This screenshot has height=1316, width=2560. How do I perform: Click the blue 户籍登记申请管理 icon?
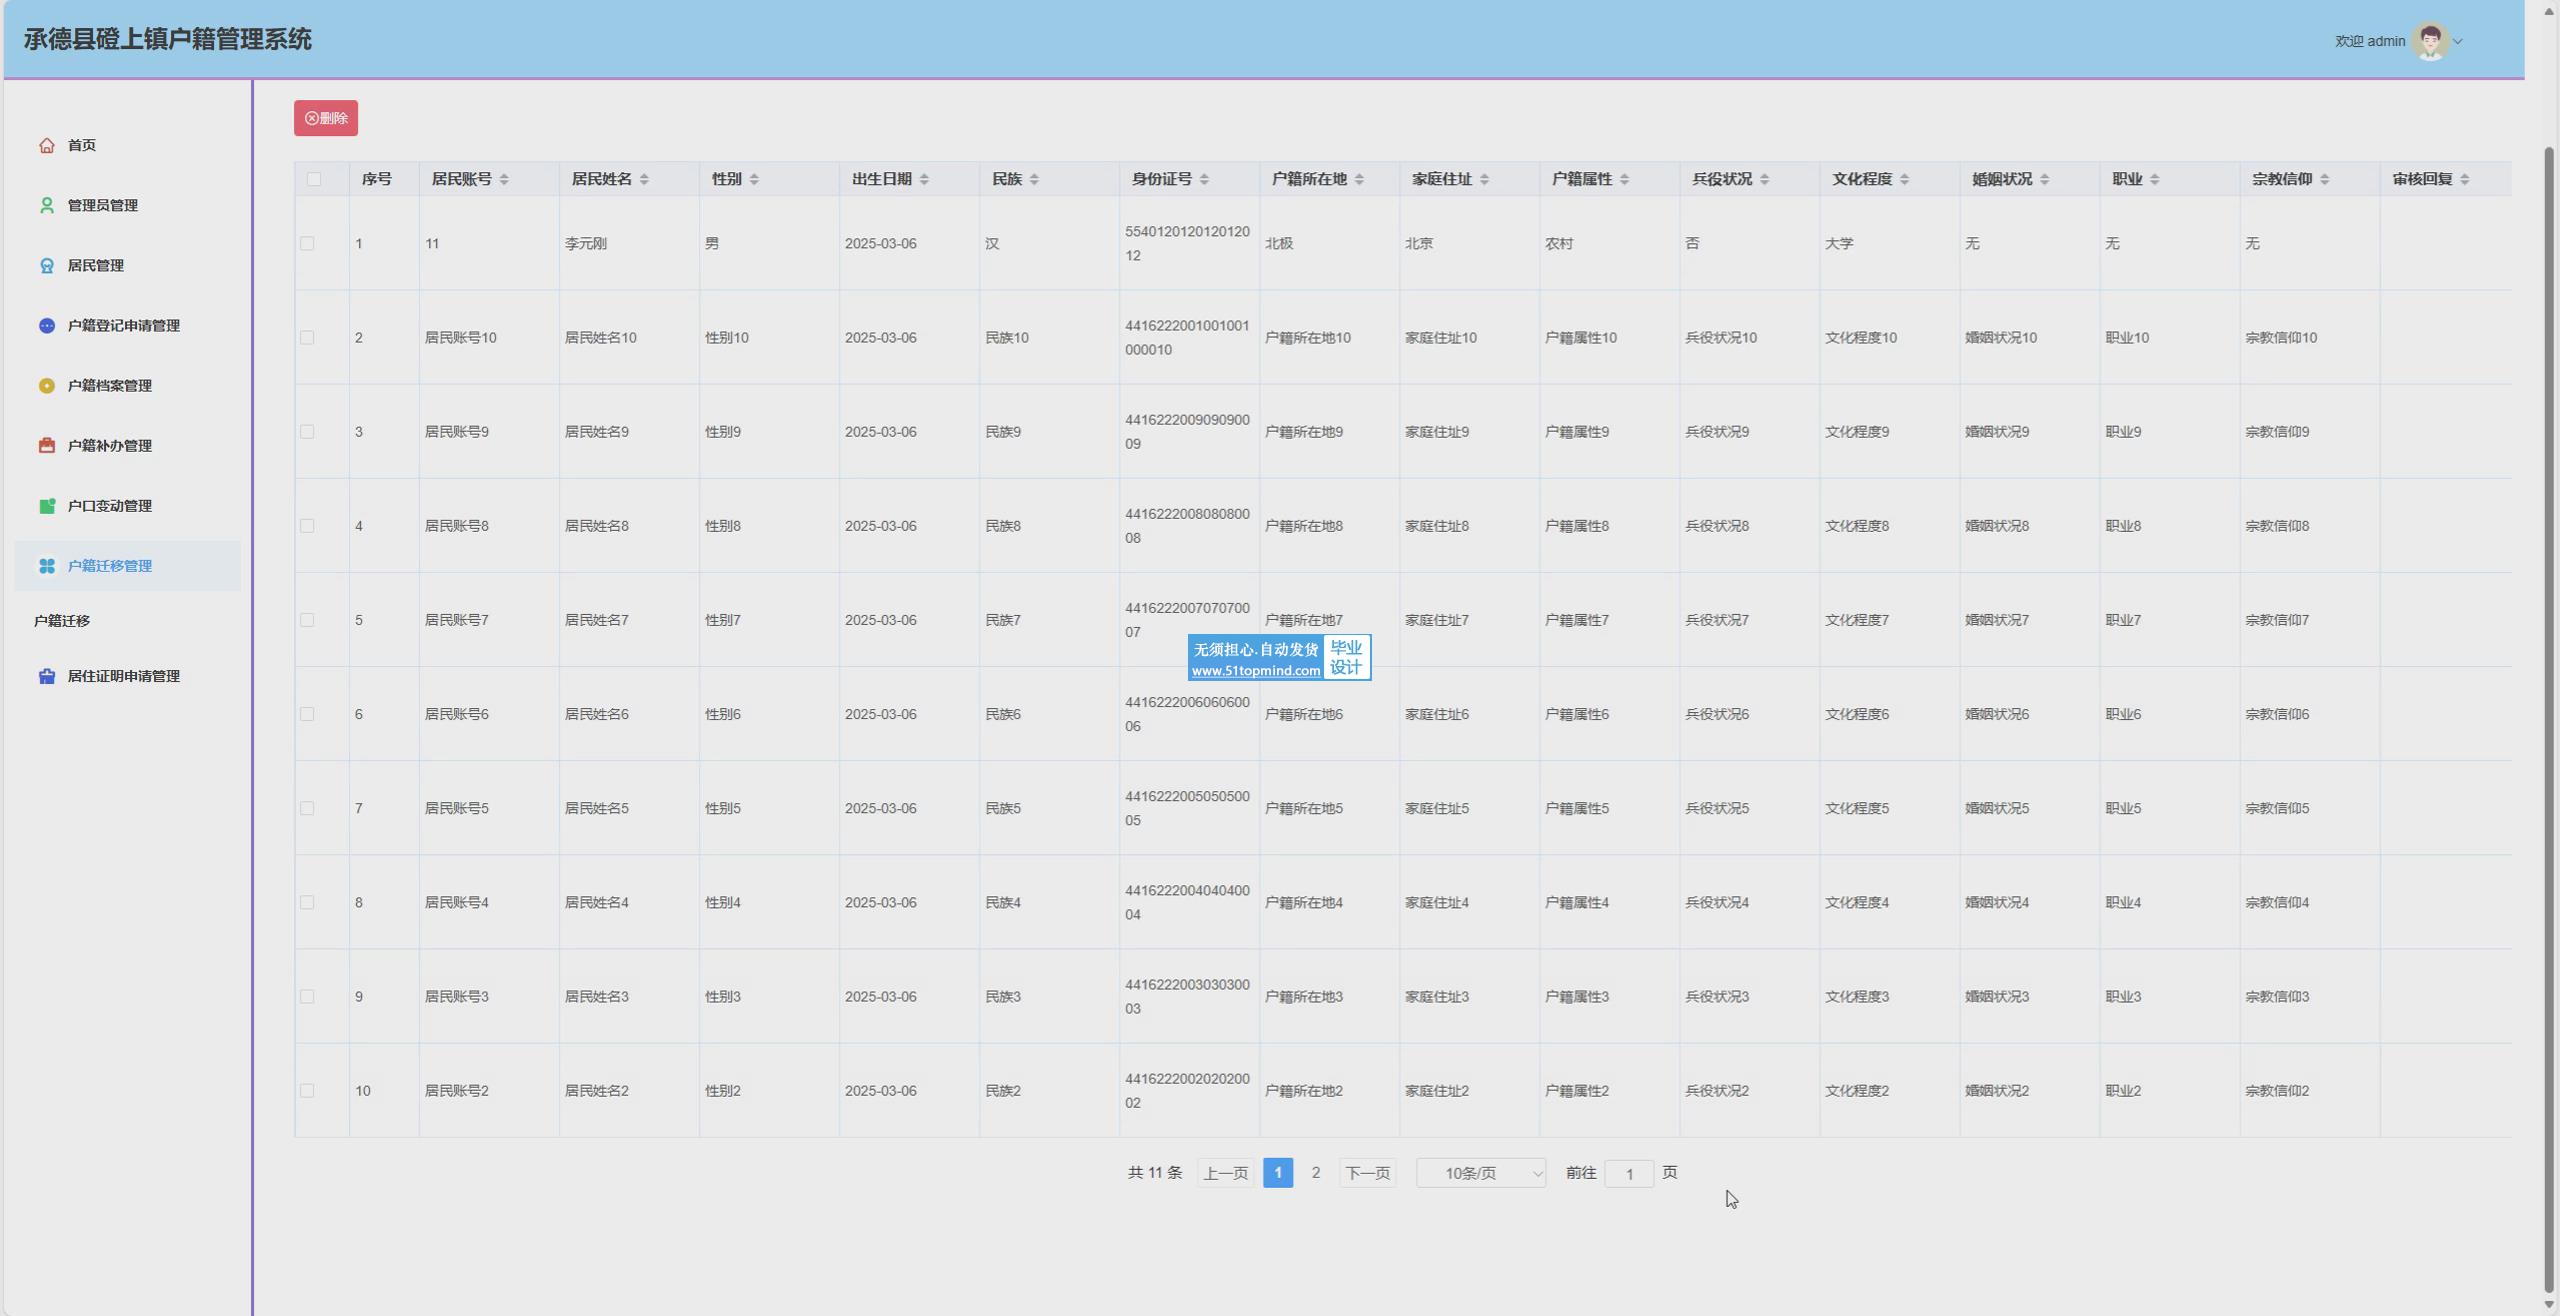point(46,325)
